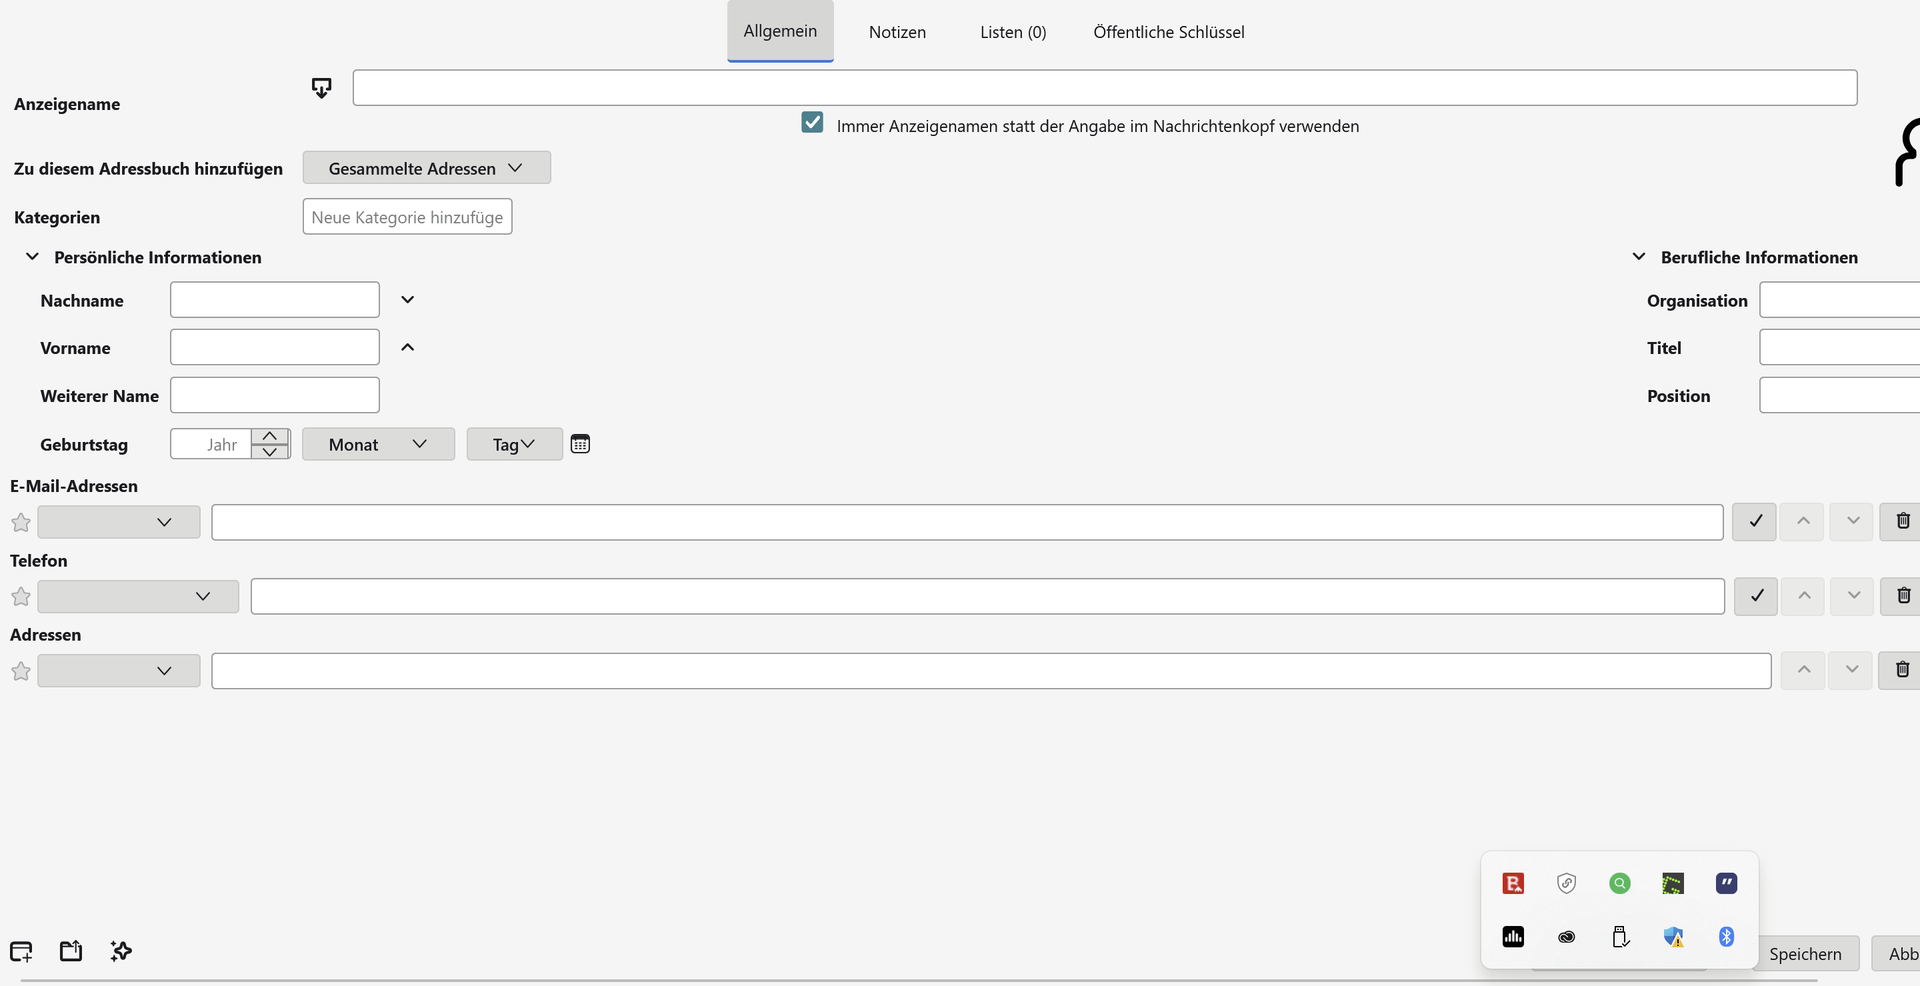Switch to the Notizen tab

(897, 32)
